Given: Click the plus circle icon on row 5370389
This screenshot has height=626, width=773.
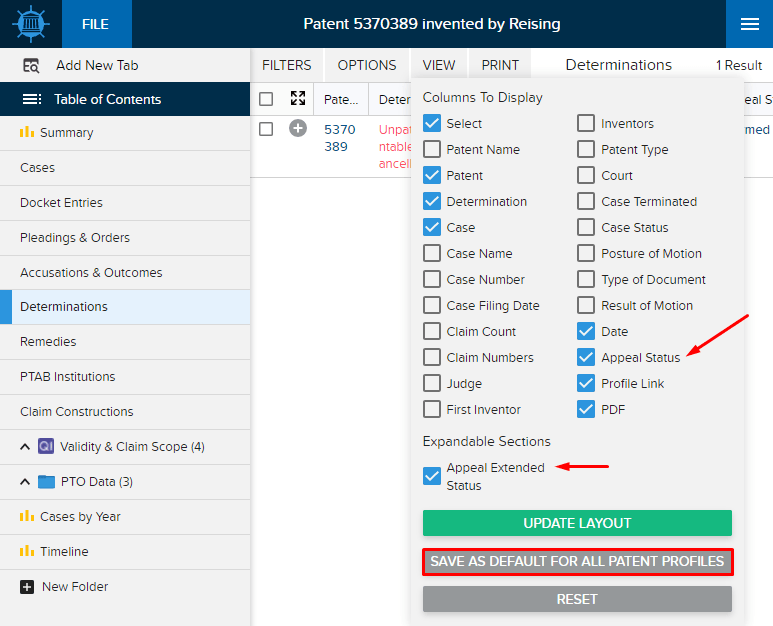Looking at the screenshot, I should (x=298, y=129).
